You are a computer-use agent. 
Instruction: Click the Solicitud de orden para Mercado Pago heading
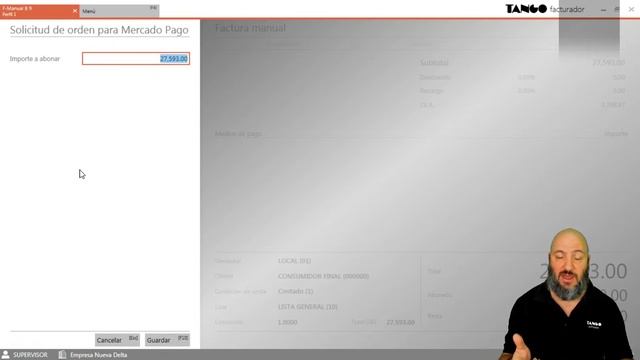[99, 30]
